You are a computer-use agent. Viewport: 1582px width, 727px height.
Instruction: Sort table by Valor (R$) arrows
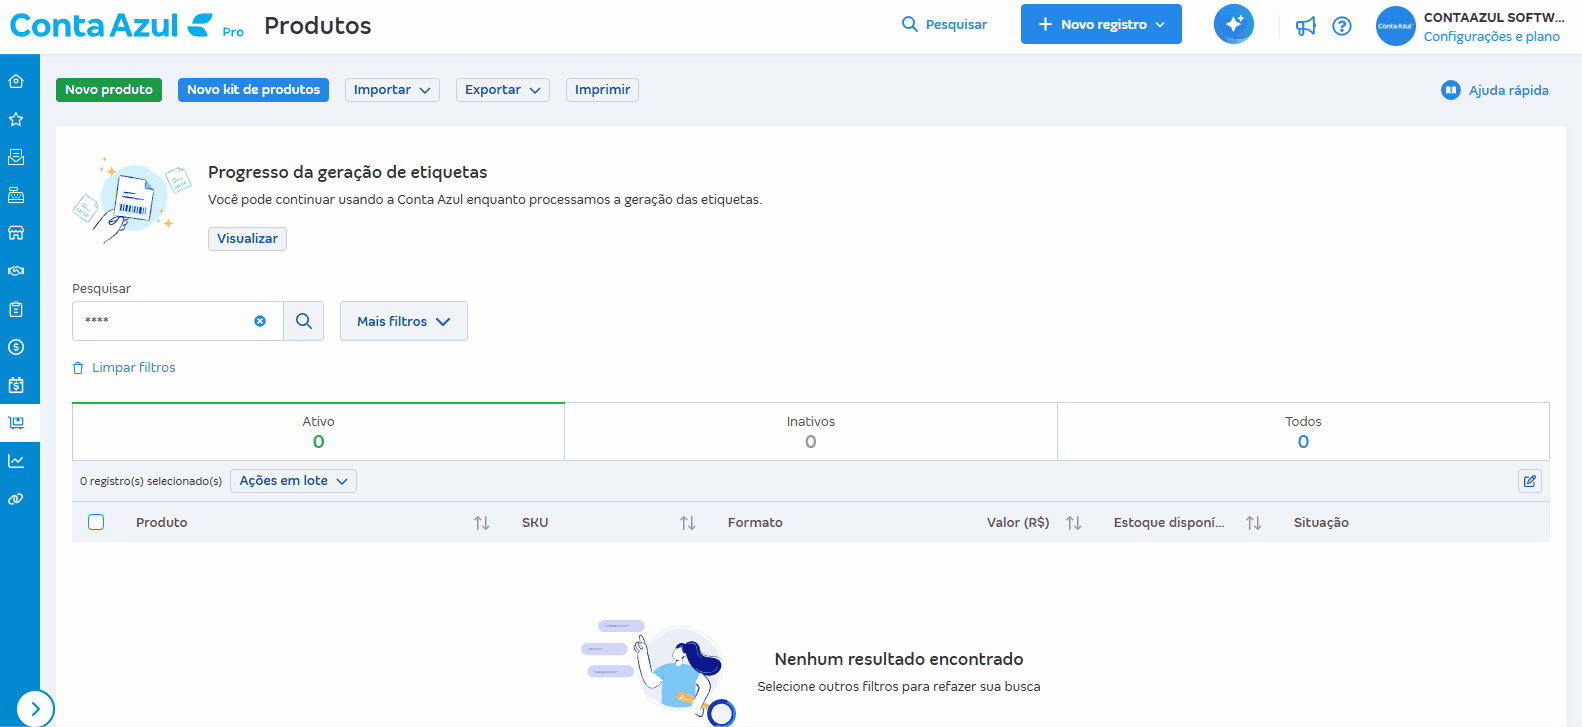pyautogui.click(x=1074, y=523)
